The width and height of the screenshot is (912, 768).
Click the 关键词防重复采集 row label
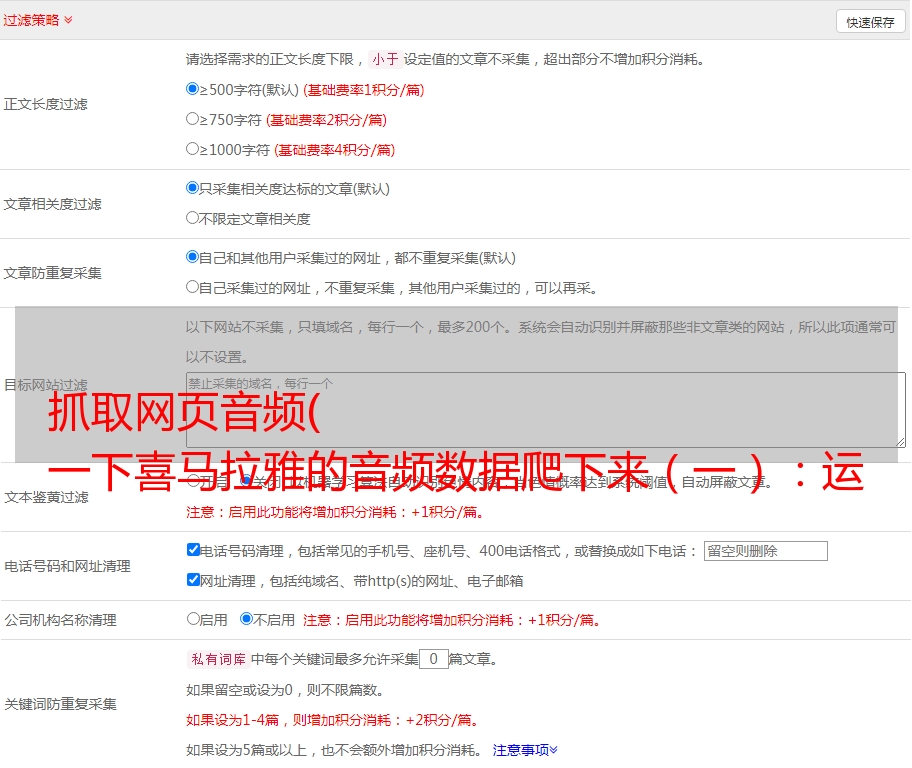(60, 704)
